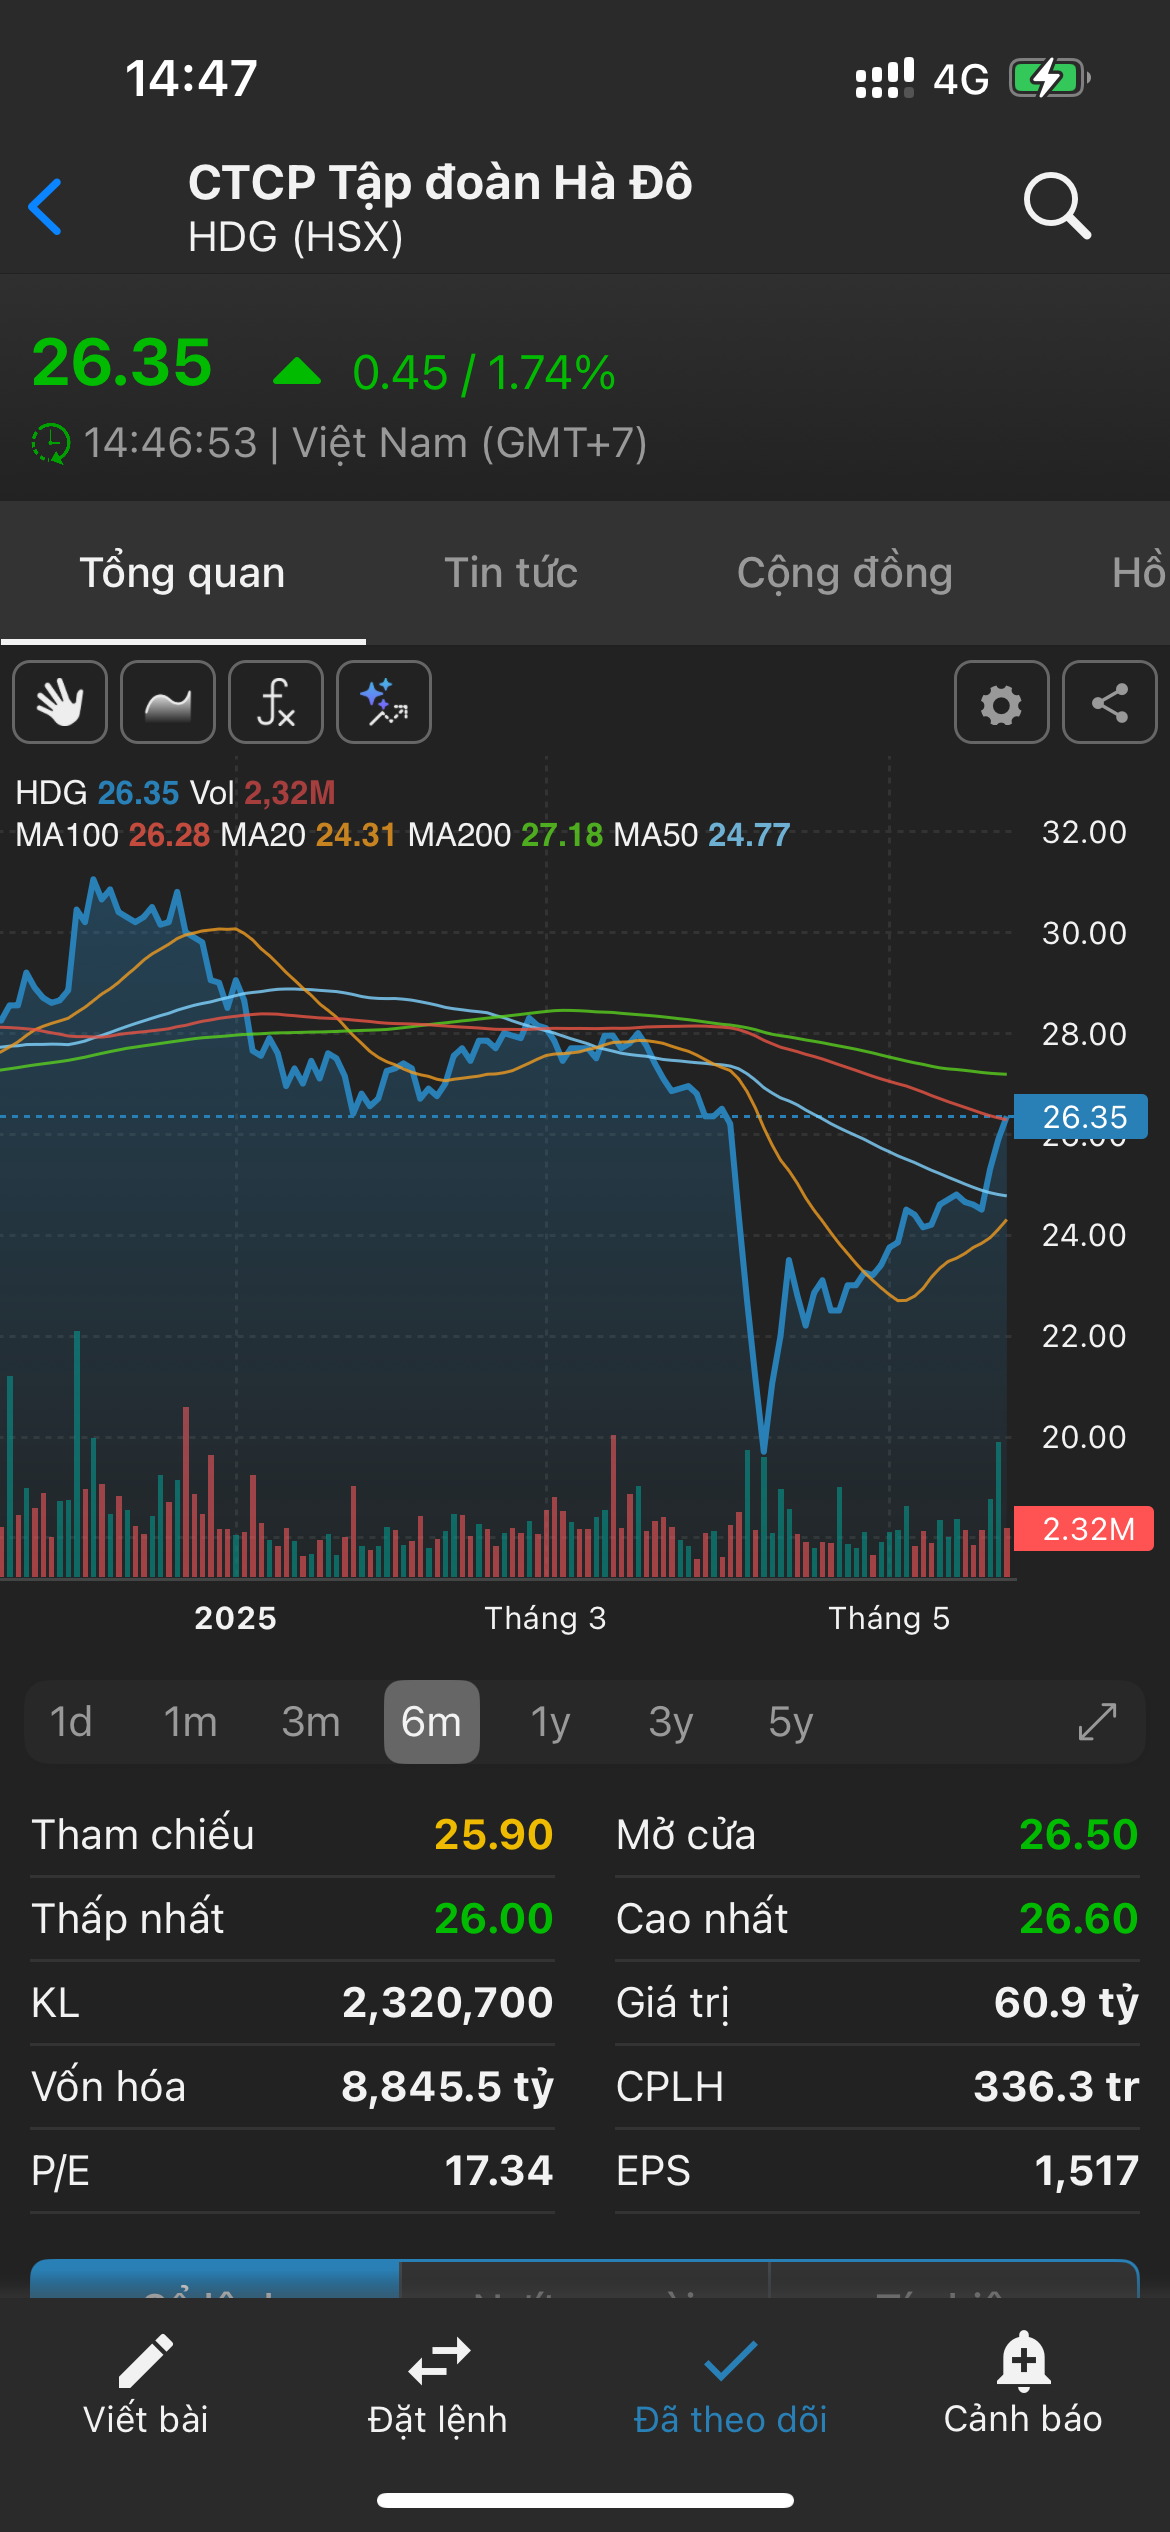Share the chart via share icon
This screenshot has width=1170, height=2532.
tap(1109, 702)
